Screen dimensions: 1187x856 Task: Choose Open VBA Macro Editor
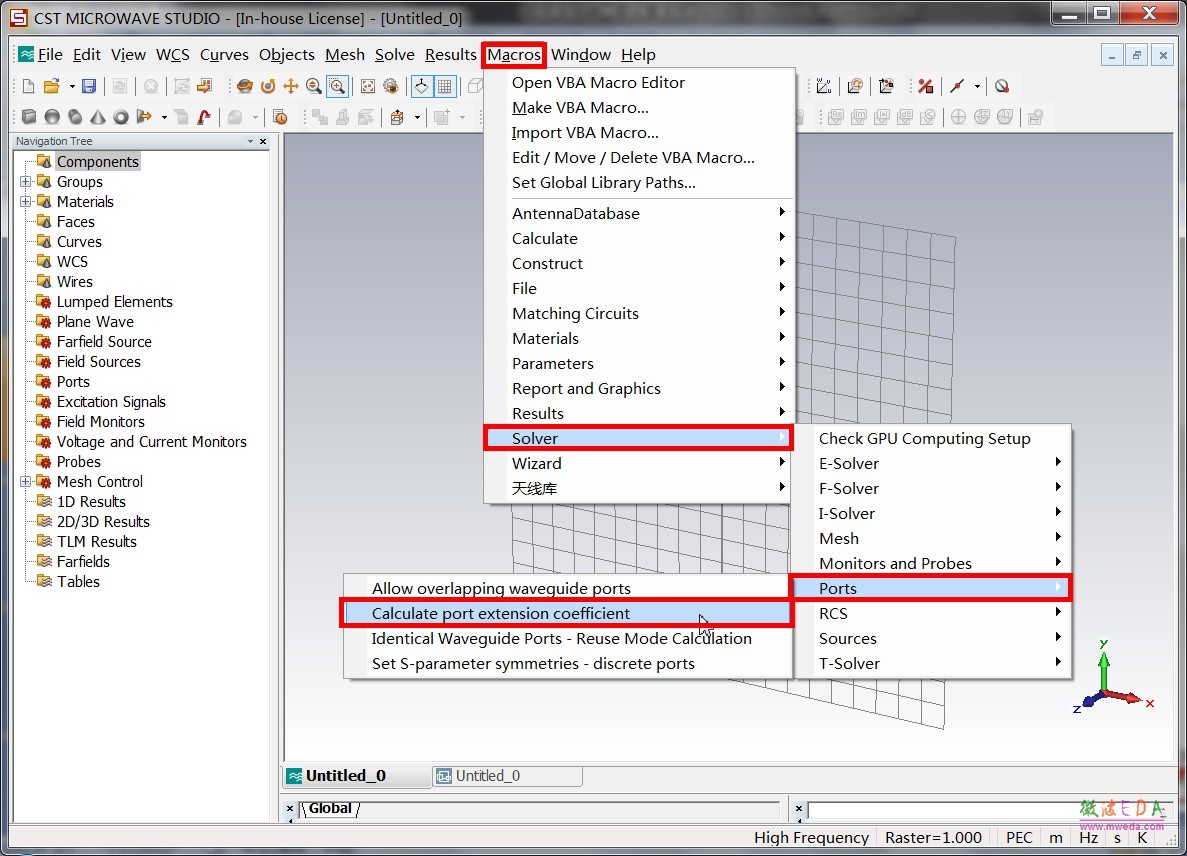[639, 82]
